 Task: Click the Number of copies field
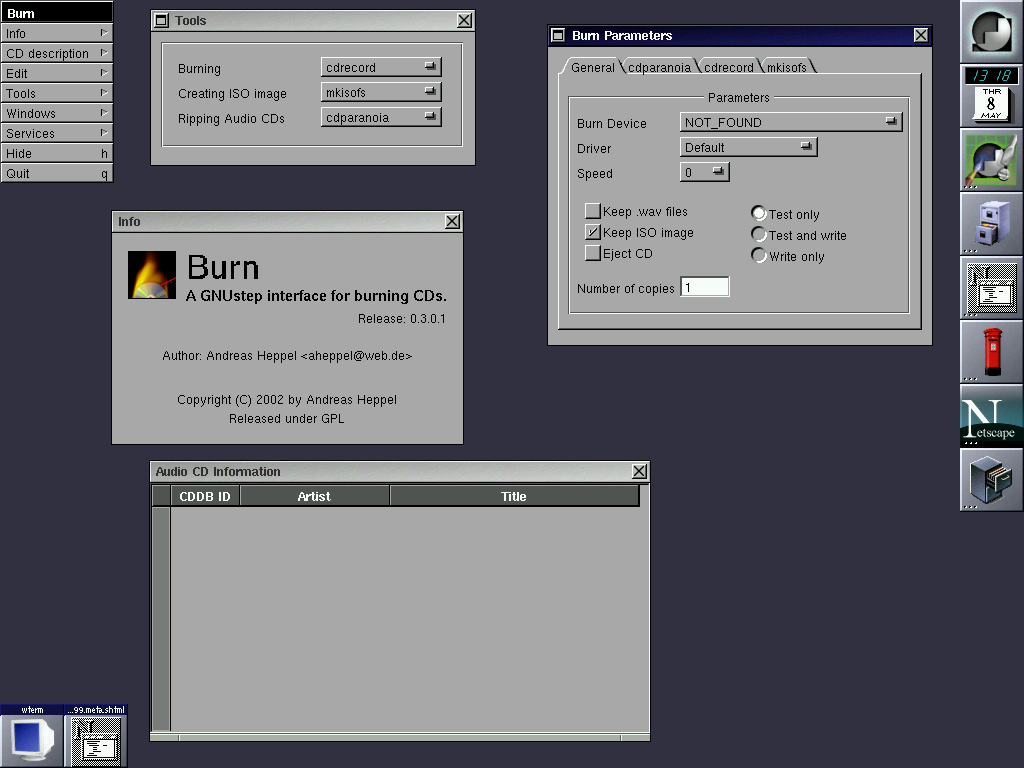click(x=705, y=288)
